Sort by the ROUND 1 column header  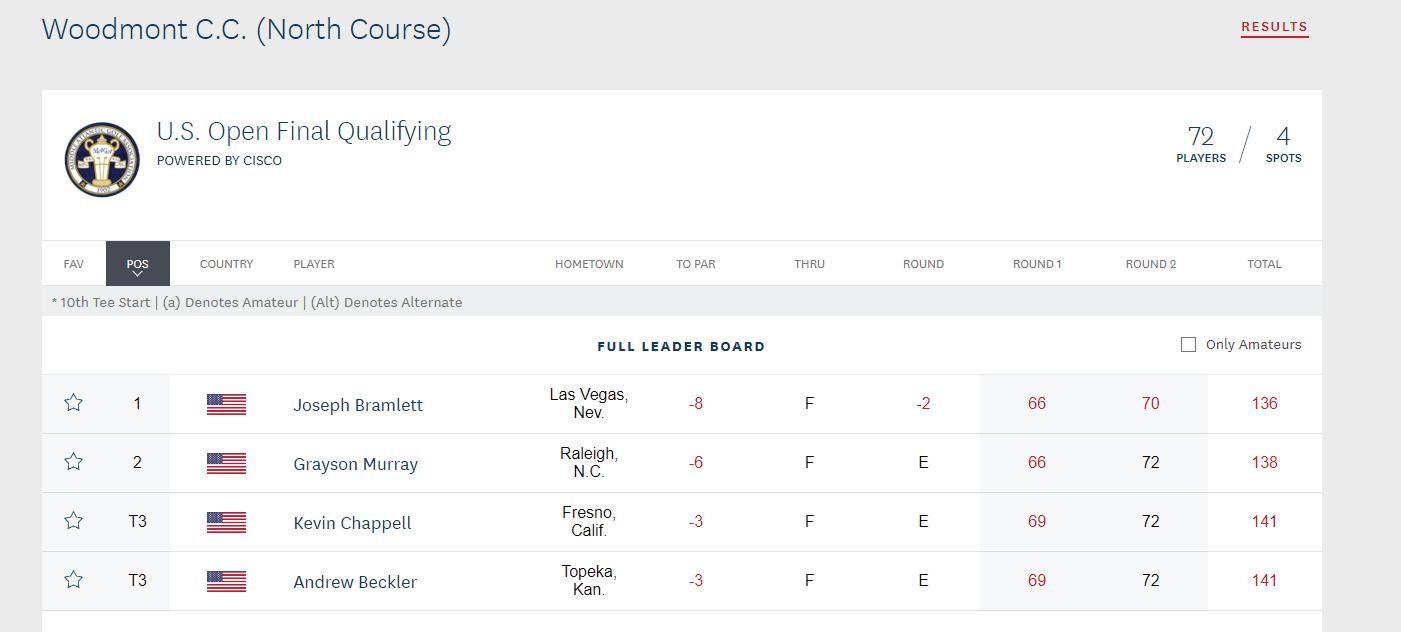click(x=1037, y=264)
